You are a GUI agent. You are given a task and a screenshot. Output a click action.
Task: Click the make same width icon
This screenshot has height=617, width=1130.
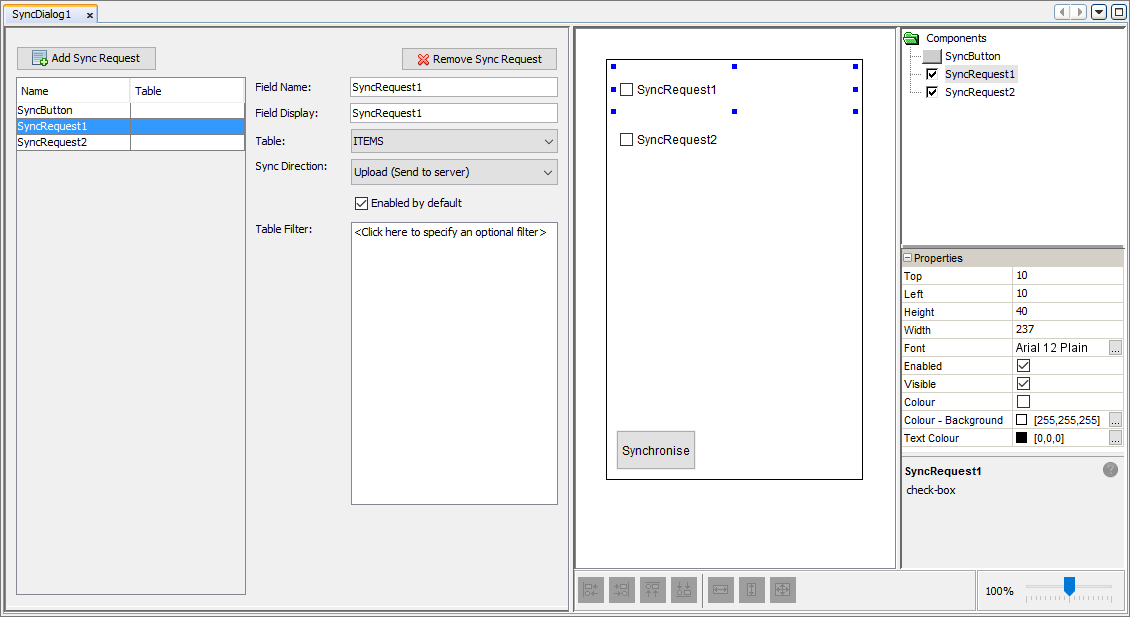720,590
